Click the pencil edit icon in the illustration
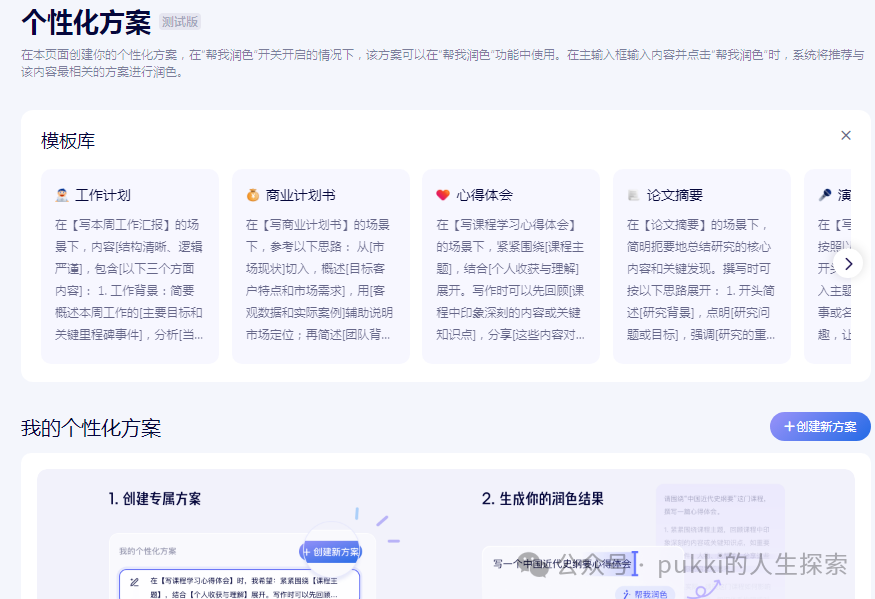The height and width of the screenshot is (599, 875). coord(134,582)
